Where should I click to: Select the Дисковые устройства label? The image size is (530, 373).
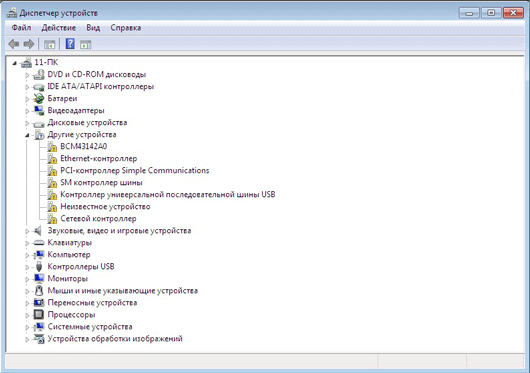tap(87, 122)
